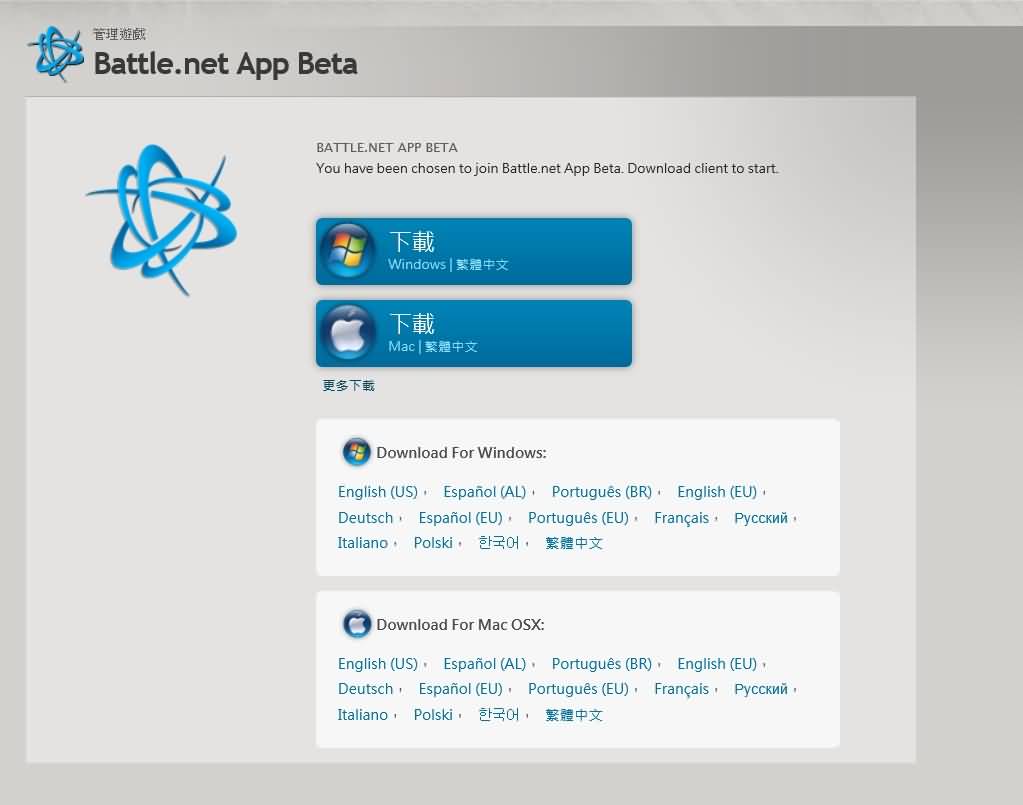The width and height of the screenshot is (1023, 805).
Task: Click the small Apple icon beside Download For Mac OSX
Action: (x=356, y=624)
